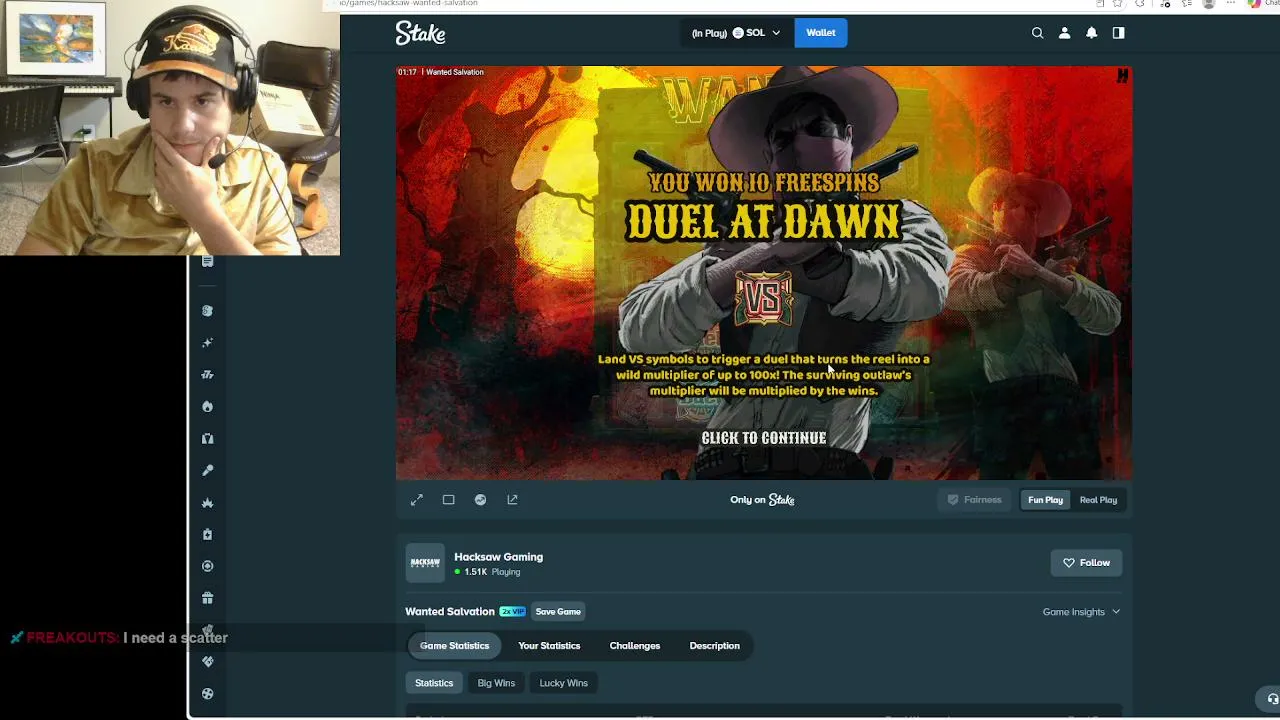This screenshot has height=720, width=1280.
Task: Click the '1.51K Playing' count
Action: point(487,572)
